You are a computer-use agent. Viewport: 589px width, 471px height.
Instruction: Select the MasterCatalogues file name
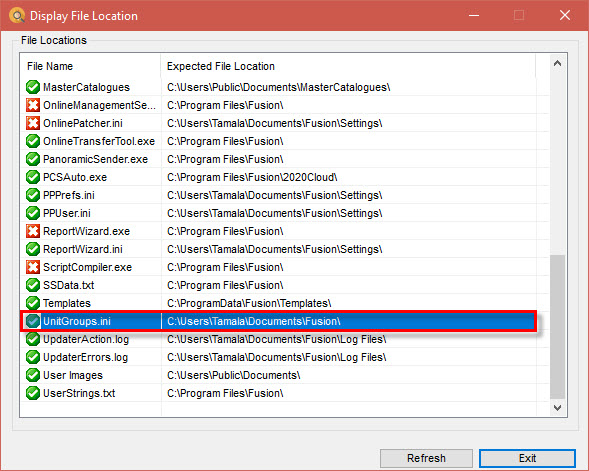click(86, 87)
